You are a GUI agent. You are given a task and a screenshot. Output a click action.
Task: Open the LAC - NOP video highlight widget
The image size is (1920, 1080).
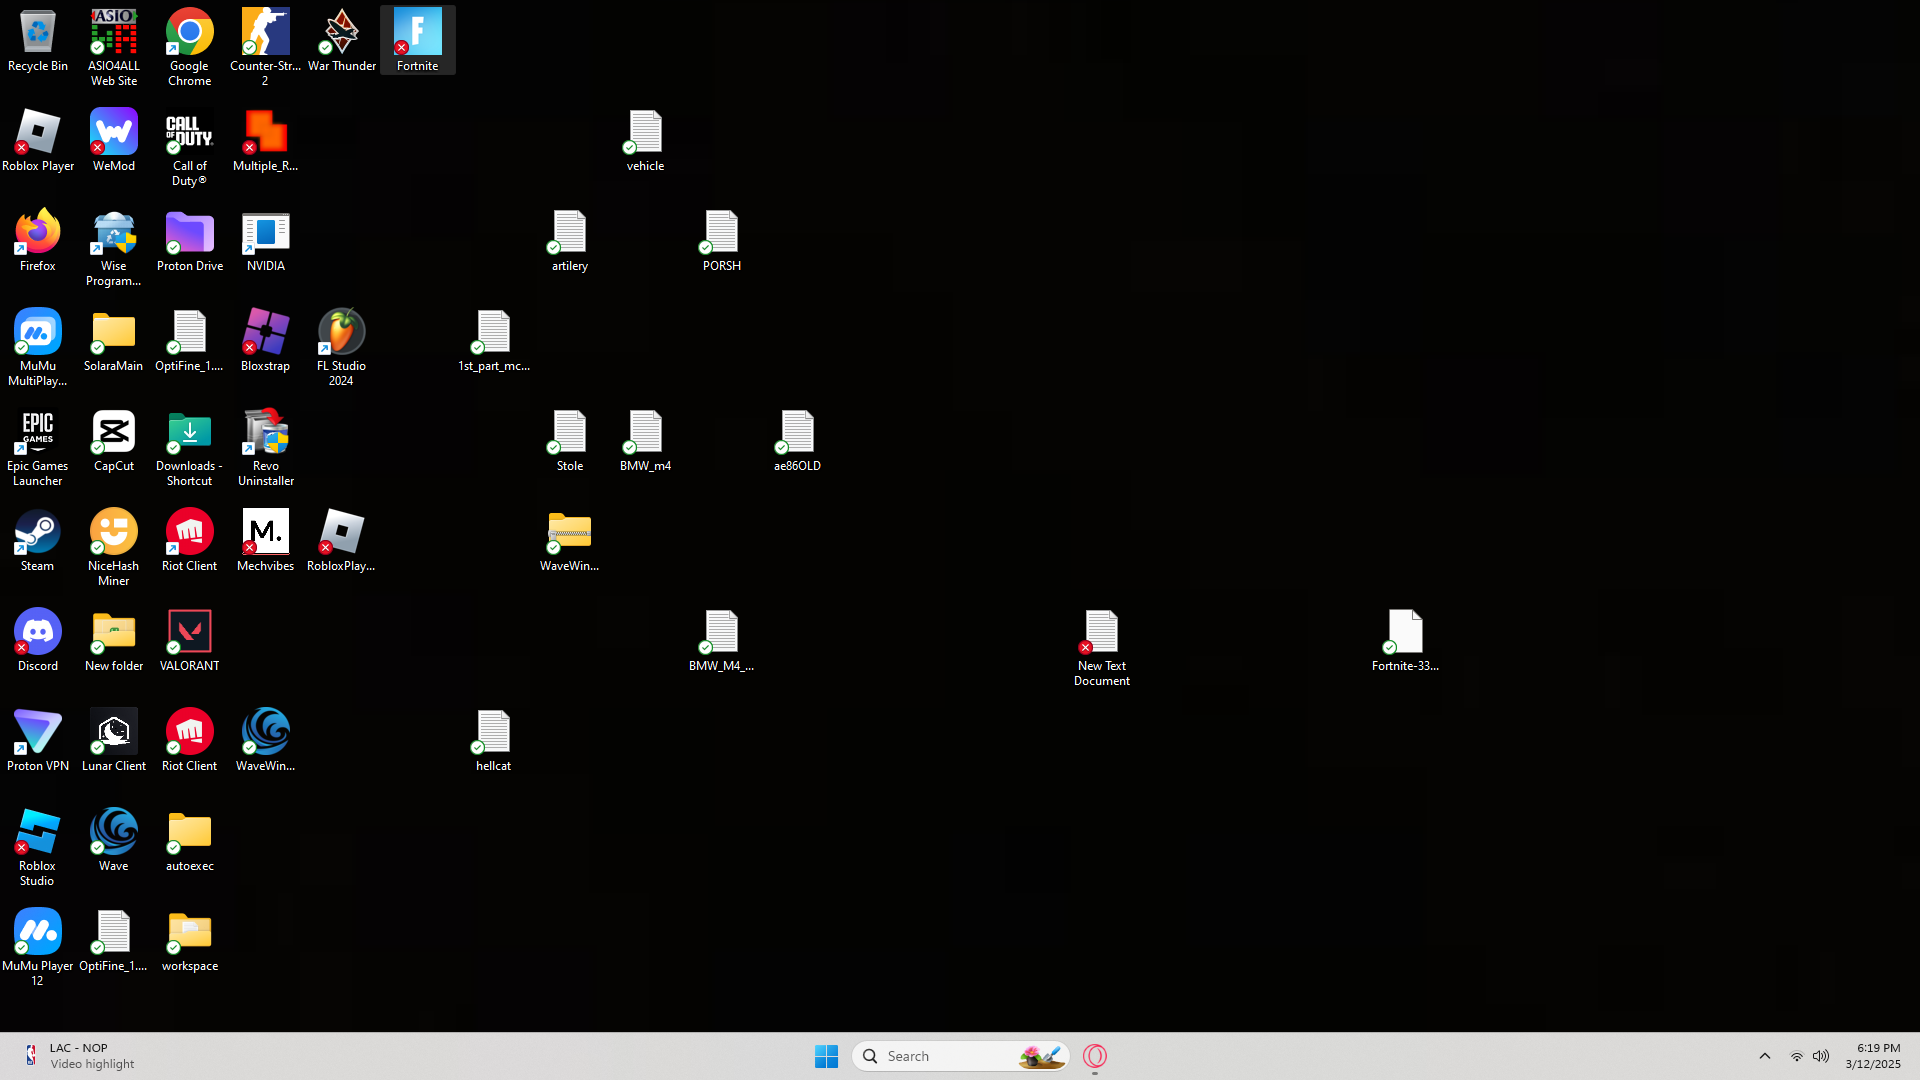(78, 1056)
